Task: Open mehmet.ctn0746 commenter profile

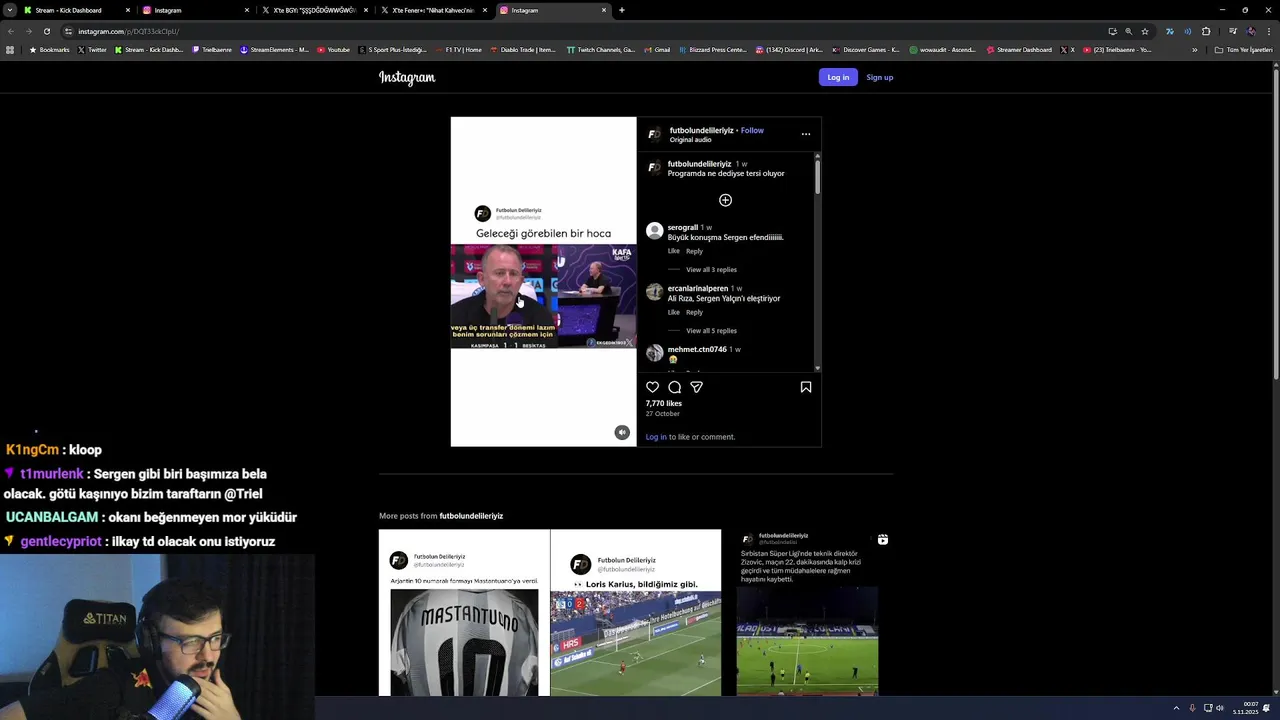Action: pos(697,349)
